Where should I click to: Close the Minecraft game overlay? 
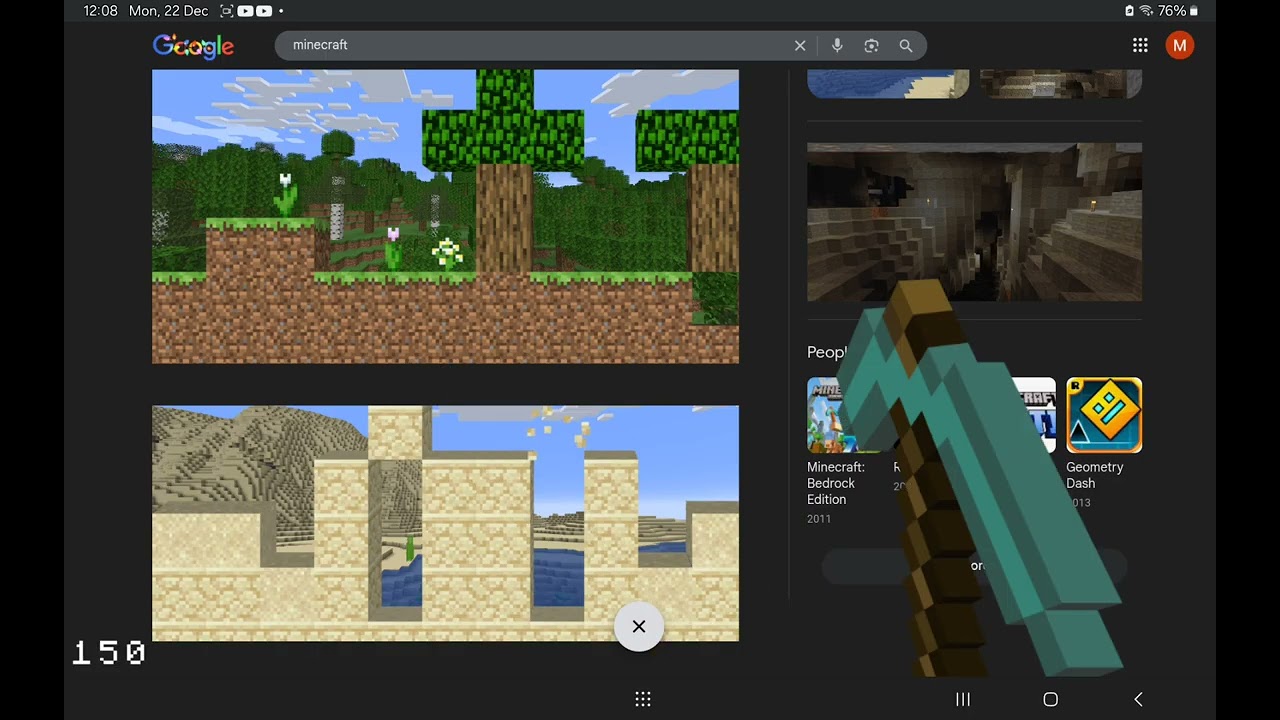tap(639, 627)
